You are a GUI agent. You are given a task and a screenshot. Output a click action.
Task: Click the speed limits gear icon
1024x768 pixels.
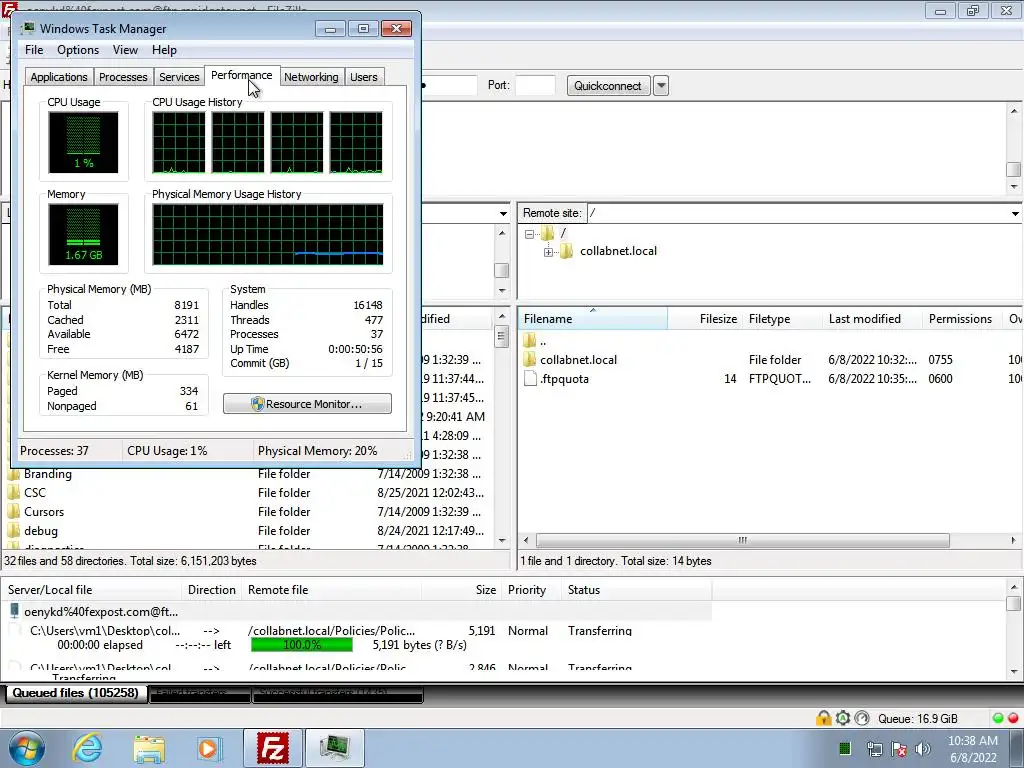(843, 718)
